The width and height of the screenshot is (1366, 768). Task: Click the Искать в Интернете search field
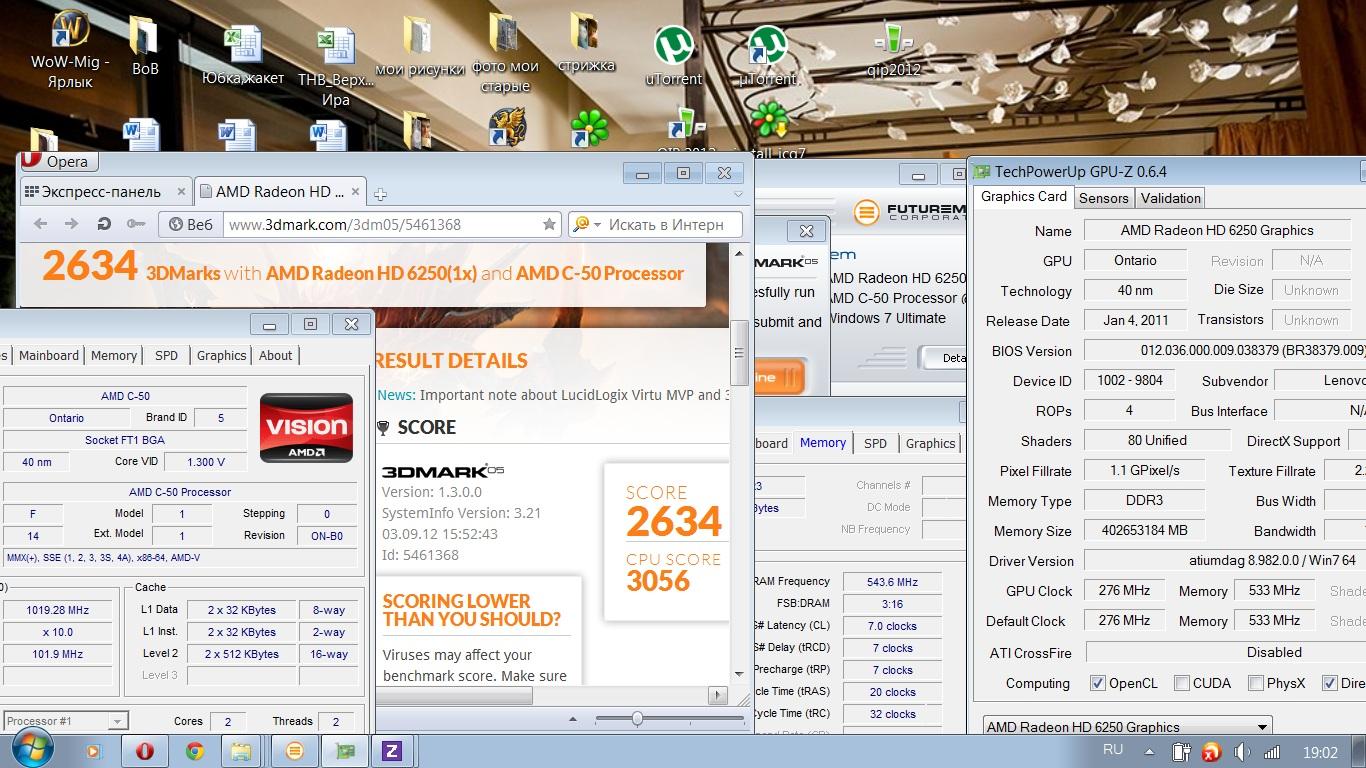666,224
